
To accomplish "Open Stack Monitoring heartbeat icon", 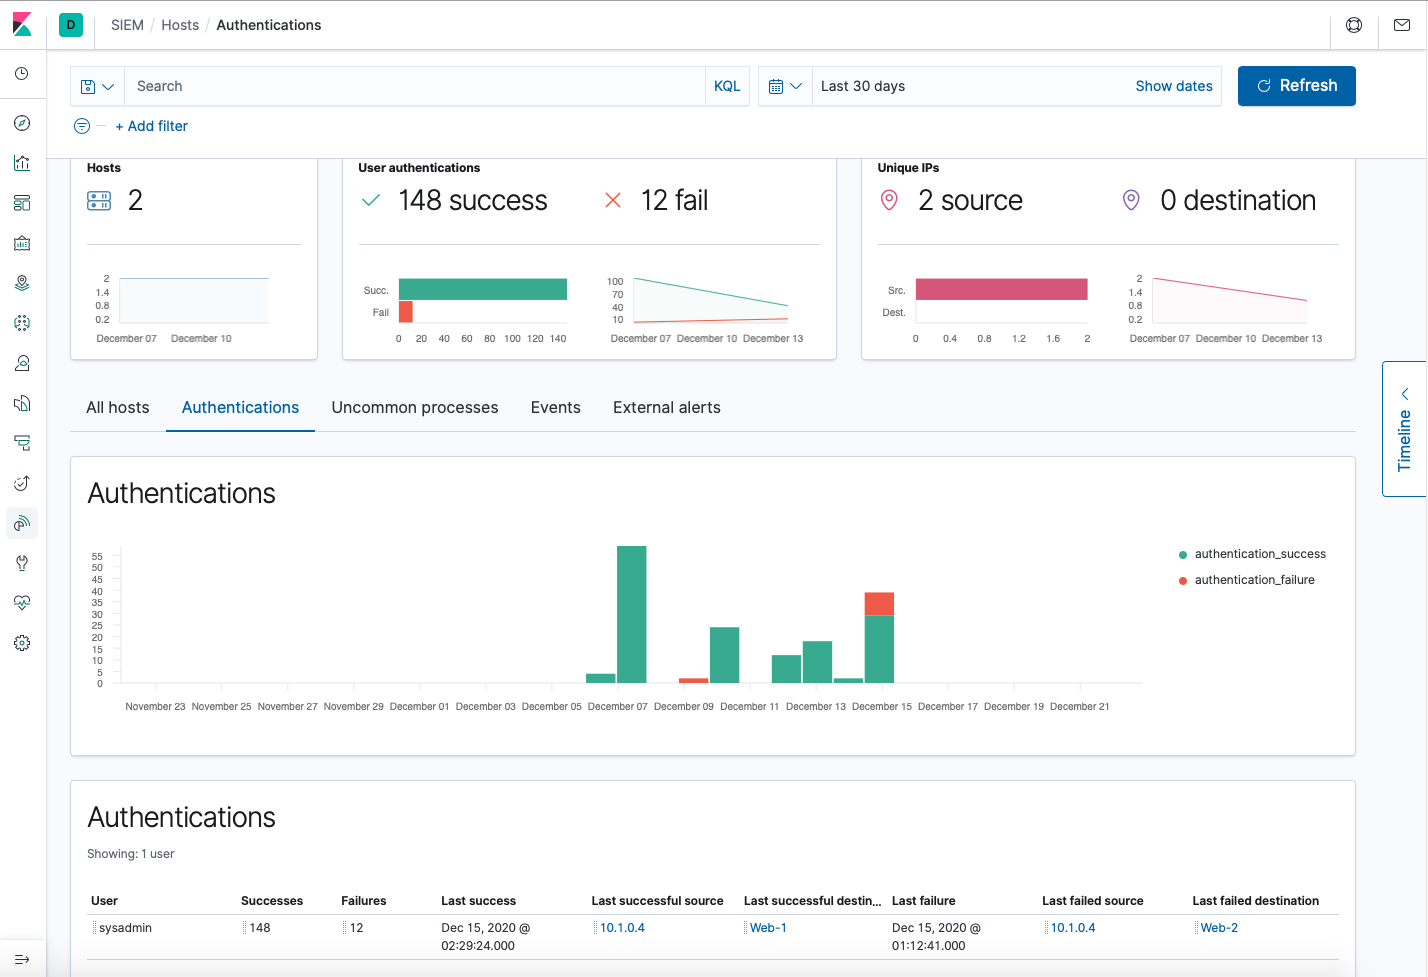I will (22, 603).
